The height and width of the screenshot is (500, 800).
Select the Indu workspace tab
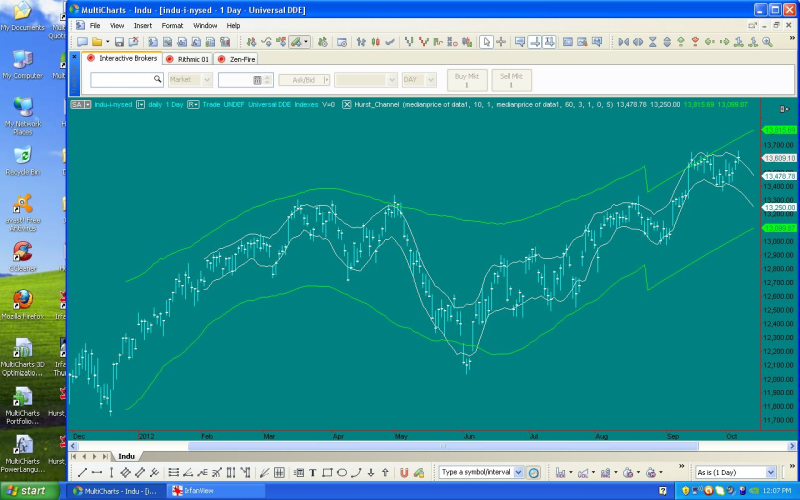(x=127, y=456)
